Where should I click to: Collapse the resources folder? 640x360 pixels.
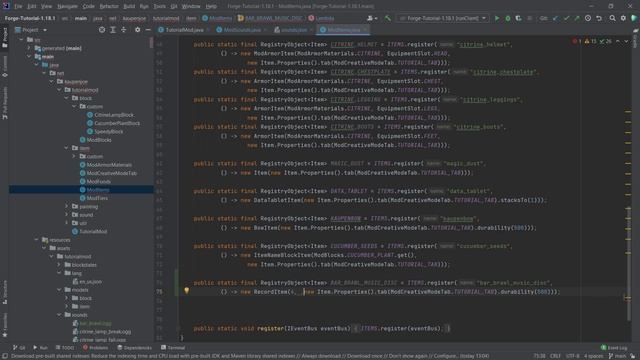coord(37,240)
